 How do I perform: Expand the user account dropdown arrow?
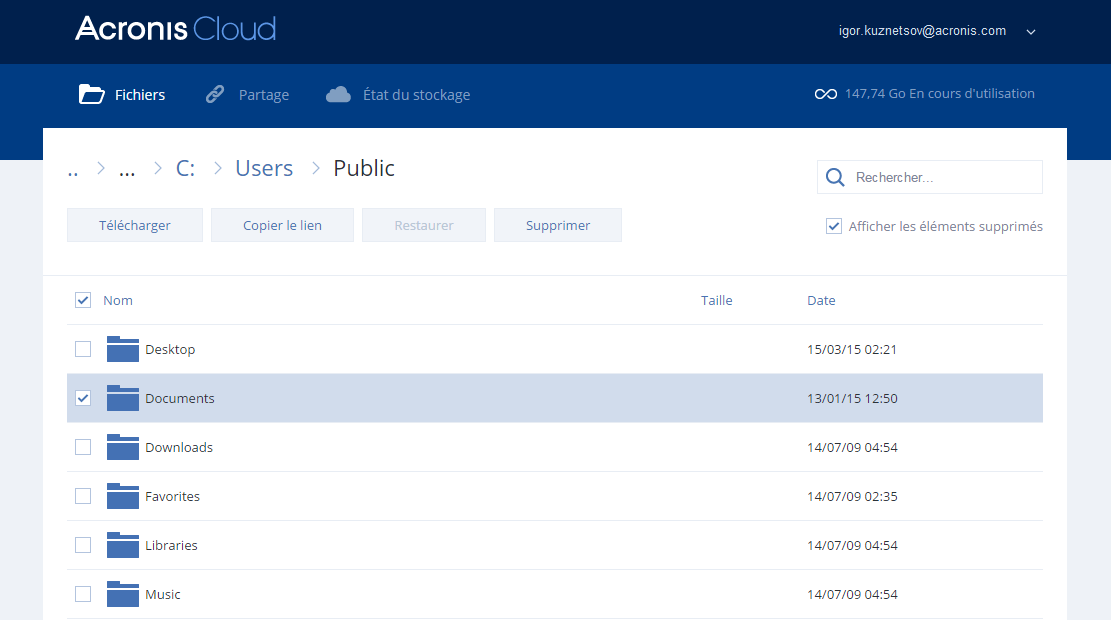(x=1031, y=31)
